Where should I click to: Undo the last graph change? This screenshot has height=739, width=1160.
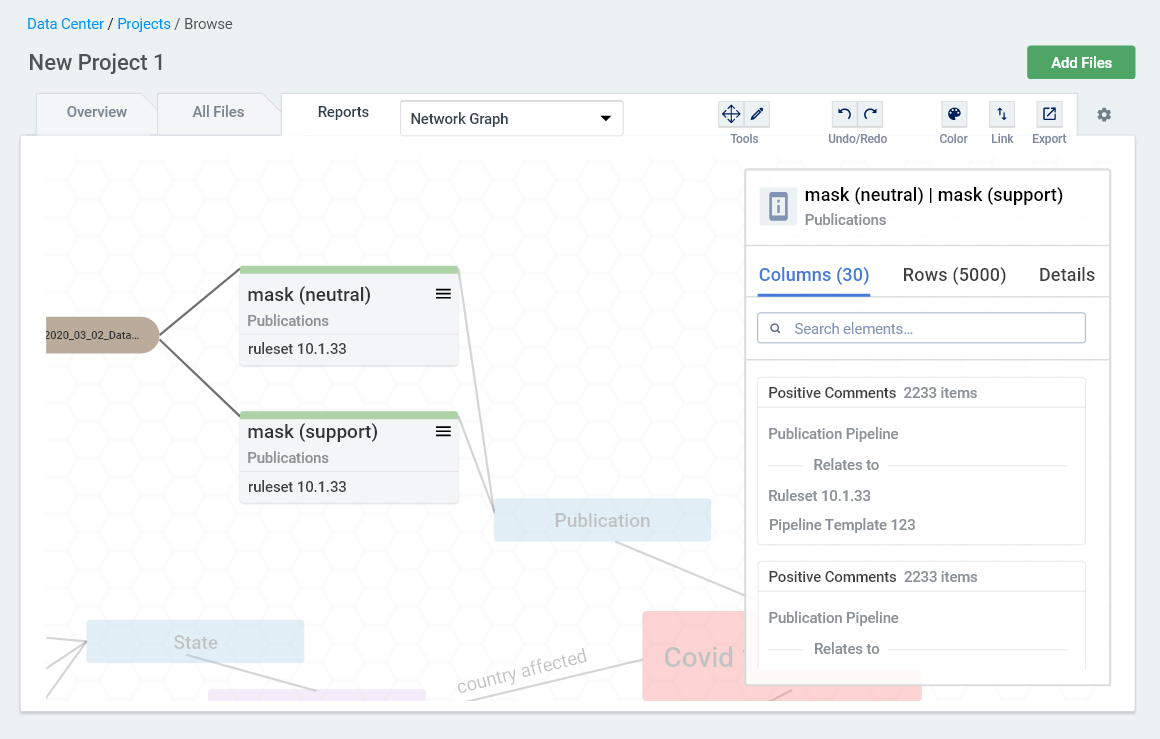click(x=843, y=113)
